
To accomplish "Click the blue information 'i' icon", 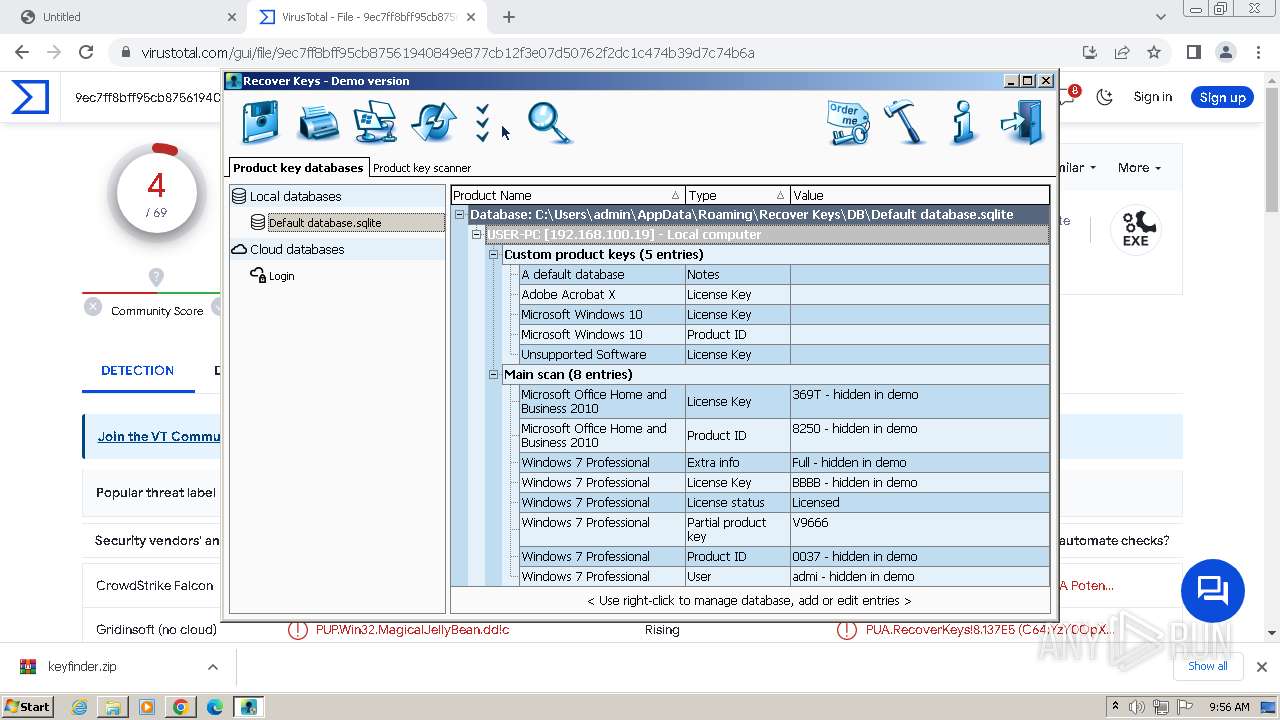I will click(963, 122).
